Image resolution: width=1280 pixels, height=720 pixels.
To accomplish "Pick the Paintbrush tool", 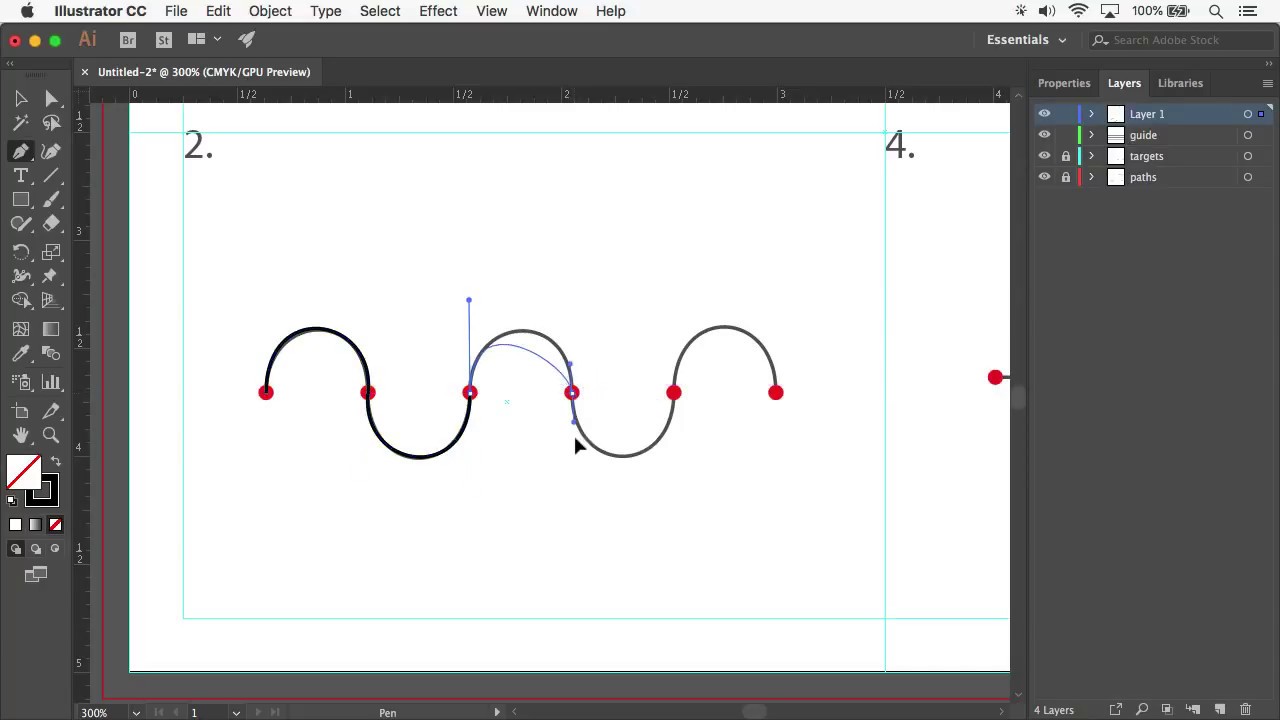I will pyautogui.click(x=51, y=200).
